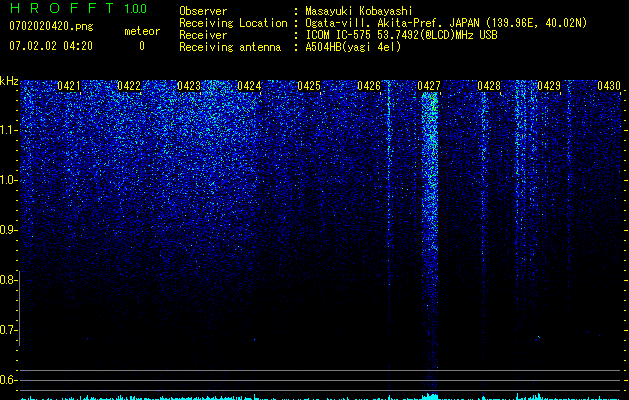Image resolution: width=629 pixels, height=400 pixels.
Task: Click the 0426 time marker
Action: [369, 85]
